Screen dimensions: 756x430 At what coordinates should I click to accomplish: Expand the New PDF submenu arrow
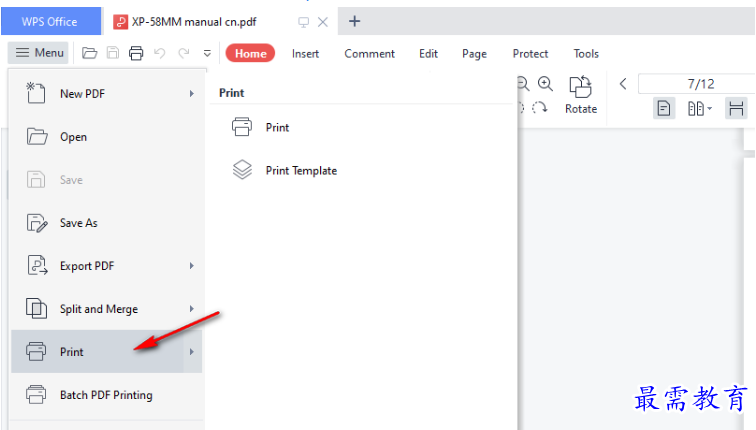tap(191, 94)
